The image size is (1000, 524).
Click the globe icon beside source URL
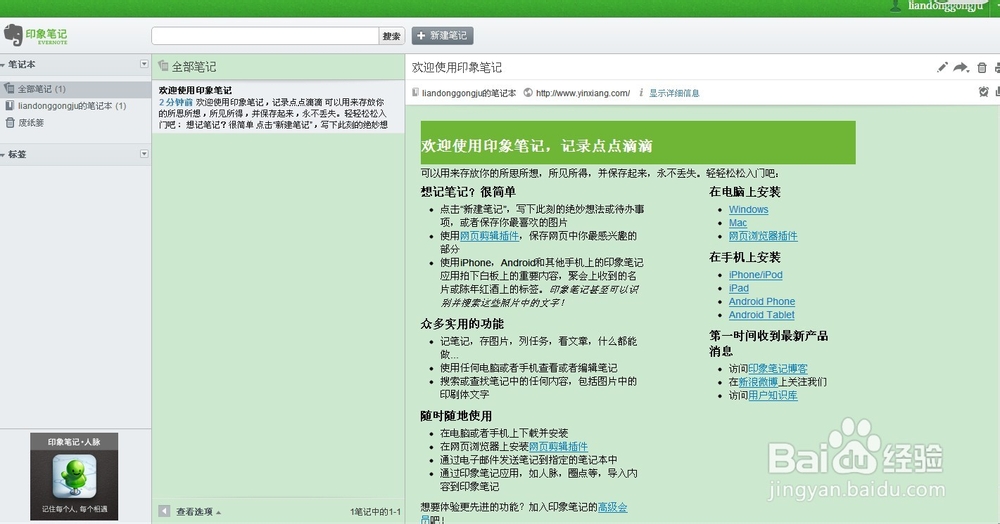coord(528,92)
